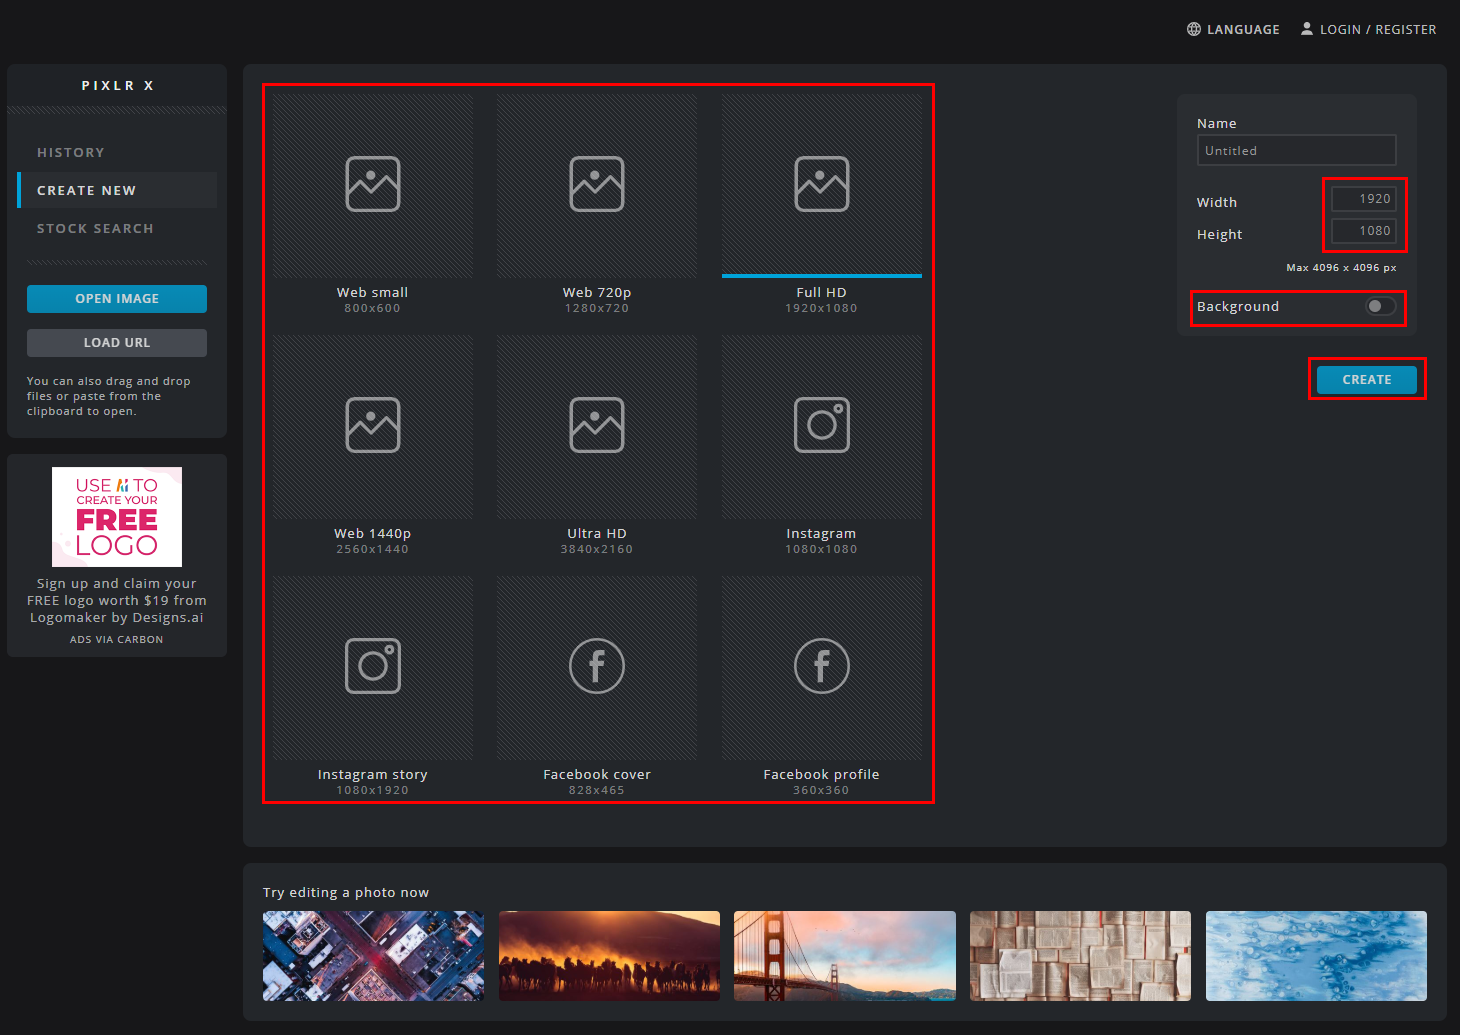Click the free logo ad image
The image size is (1460, 1035).
click(117, 517)
